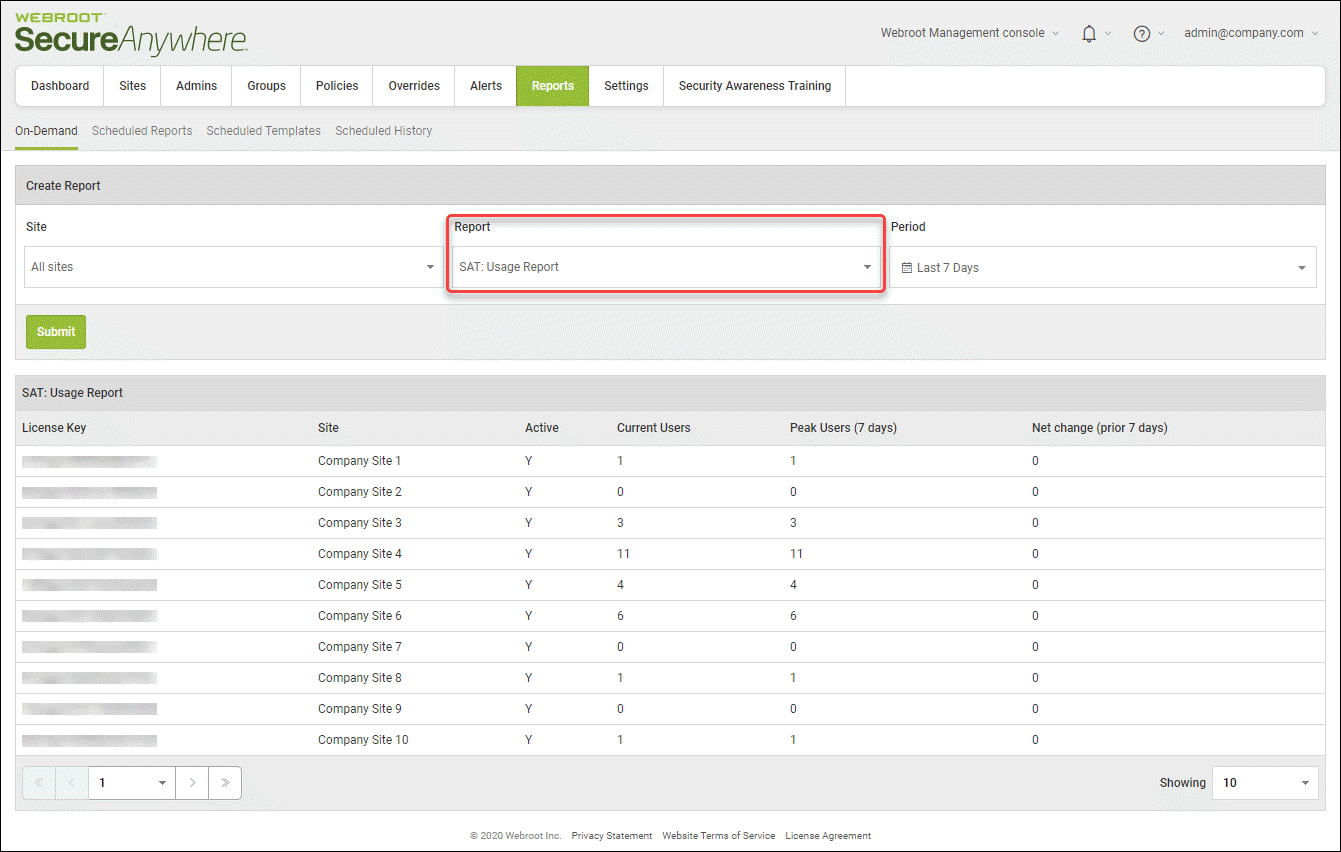Click the Net change (prior 7 days) header
The height and width of the screenshot is (852, 1341).
1100,428
